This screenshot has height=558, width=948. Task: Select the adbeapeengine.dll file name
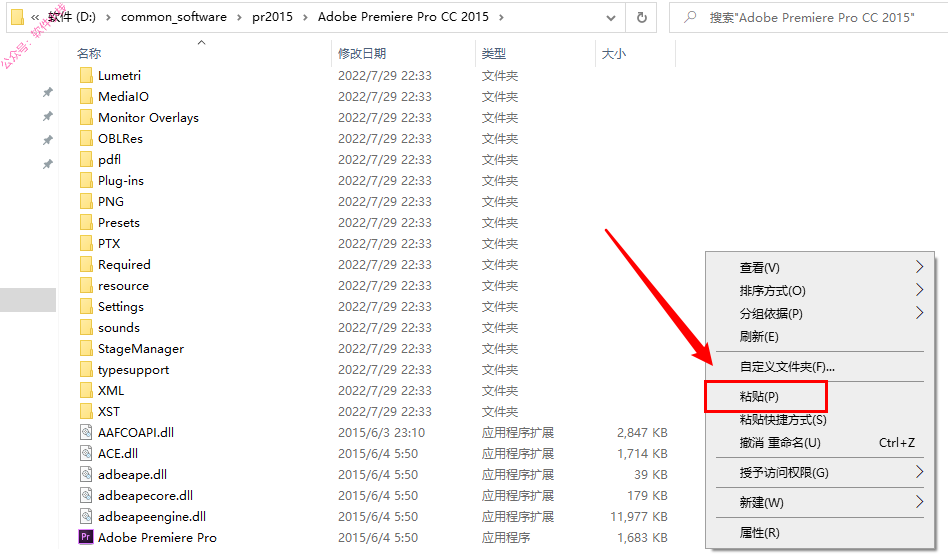coord(152,517)
